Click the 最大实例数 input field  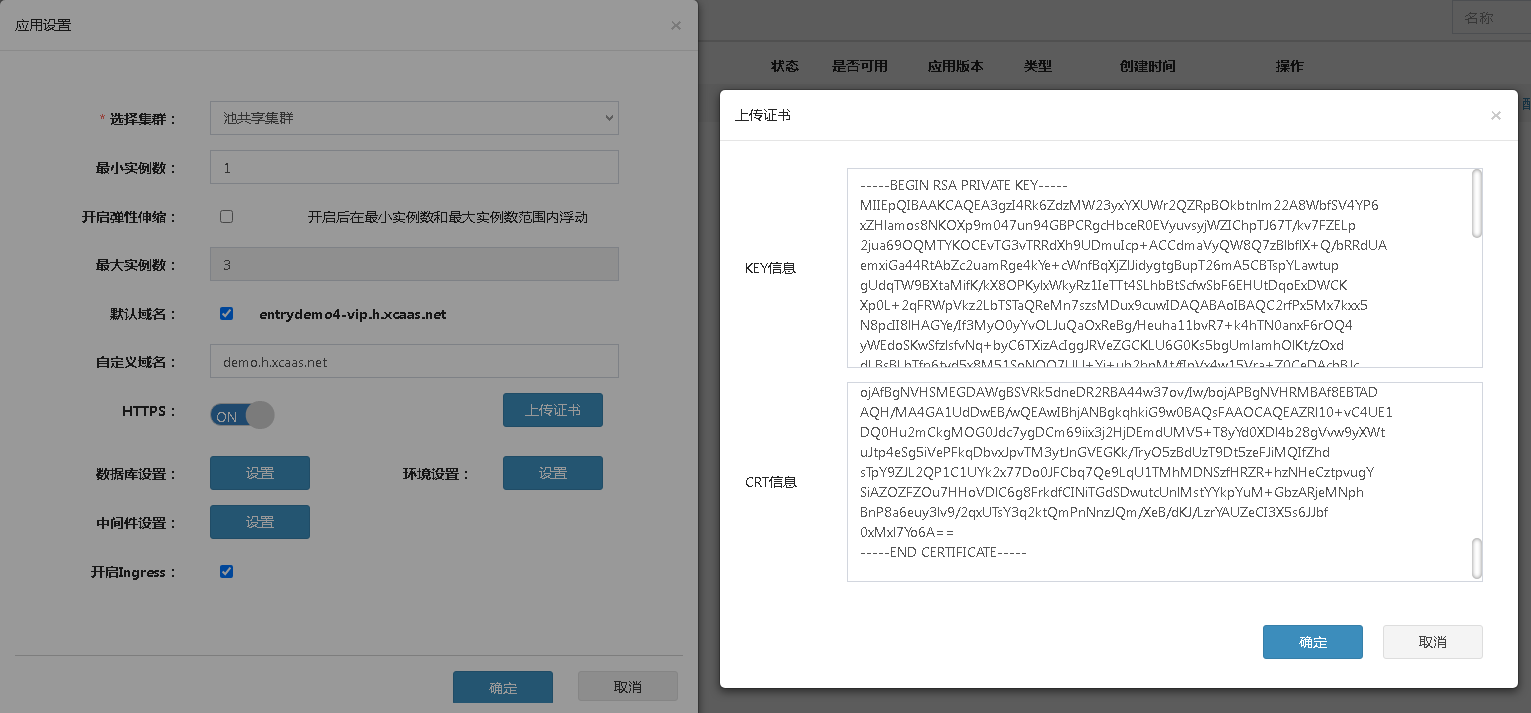tap(414, 264)
